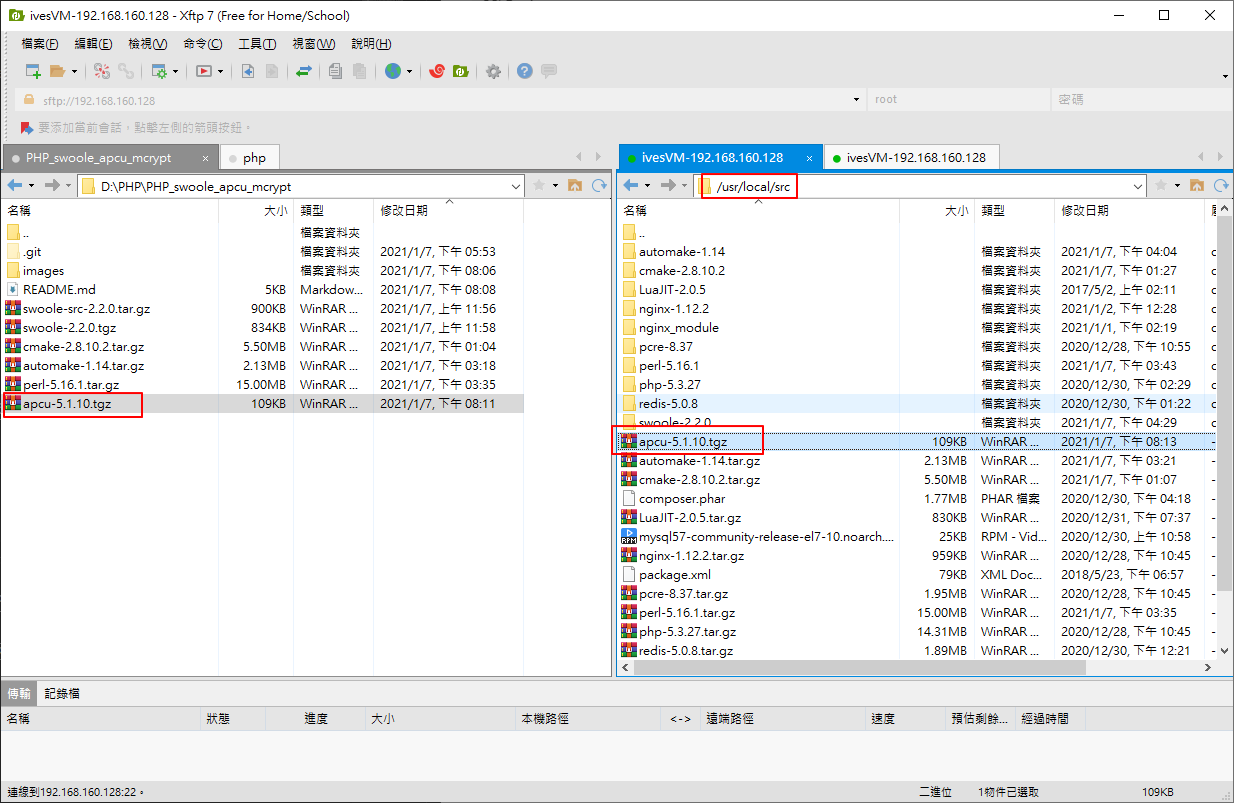1234x803 pixels.
Task: Expand the local path dropdown
Action: 516,186
